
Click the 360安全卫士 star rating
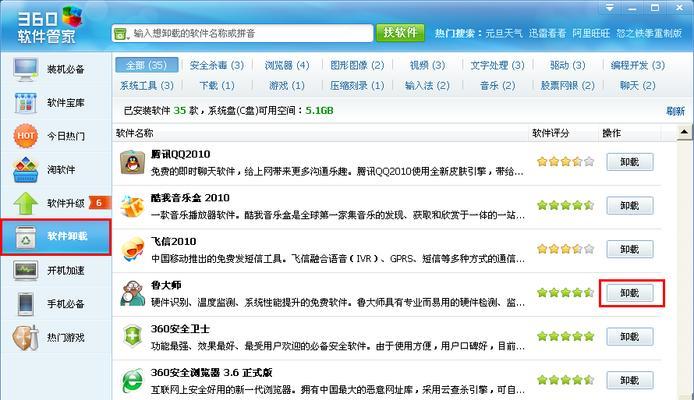click(565, 336)
